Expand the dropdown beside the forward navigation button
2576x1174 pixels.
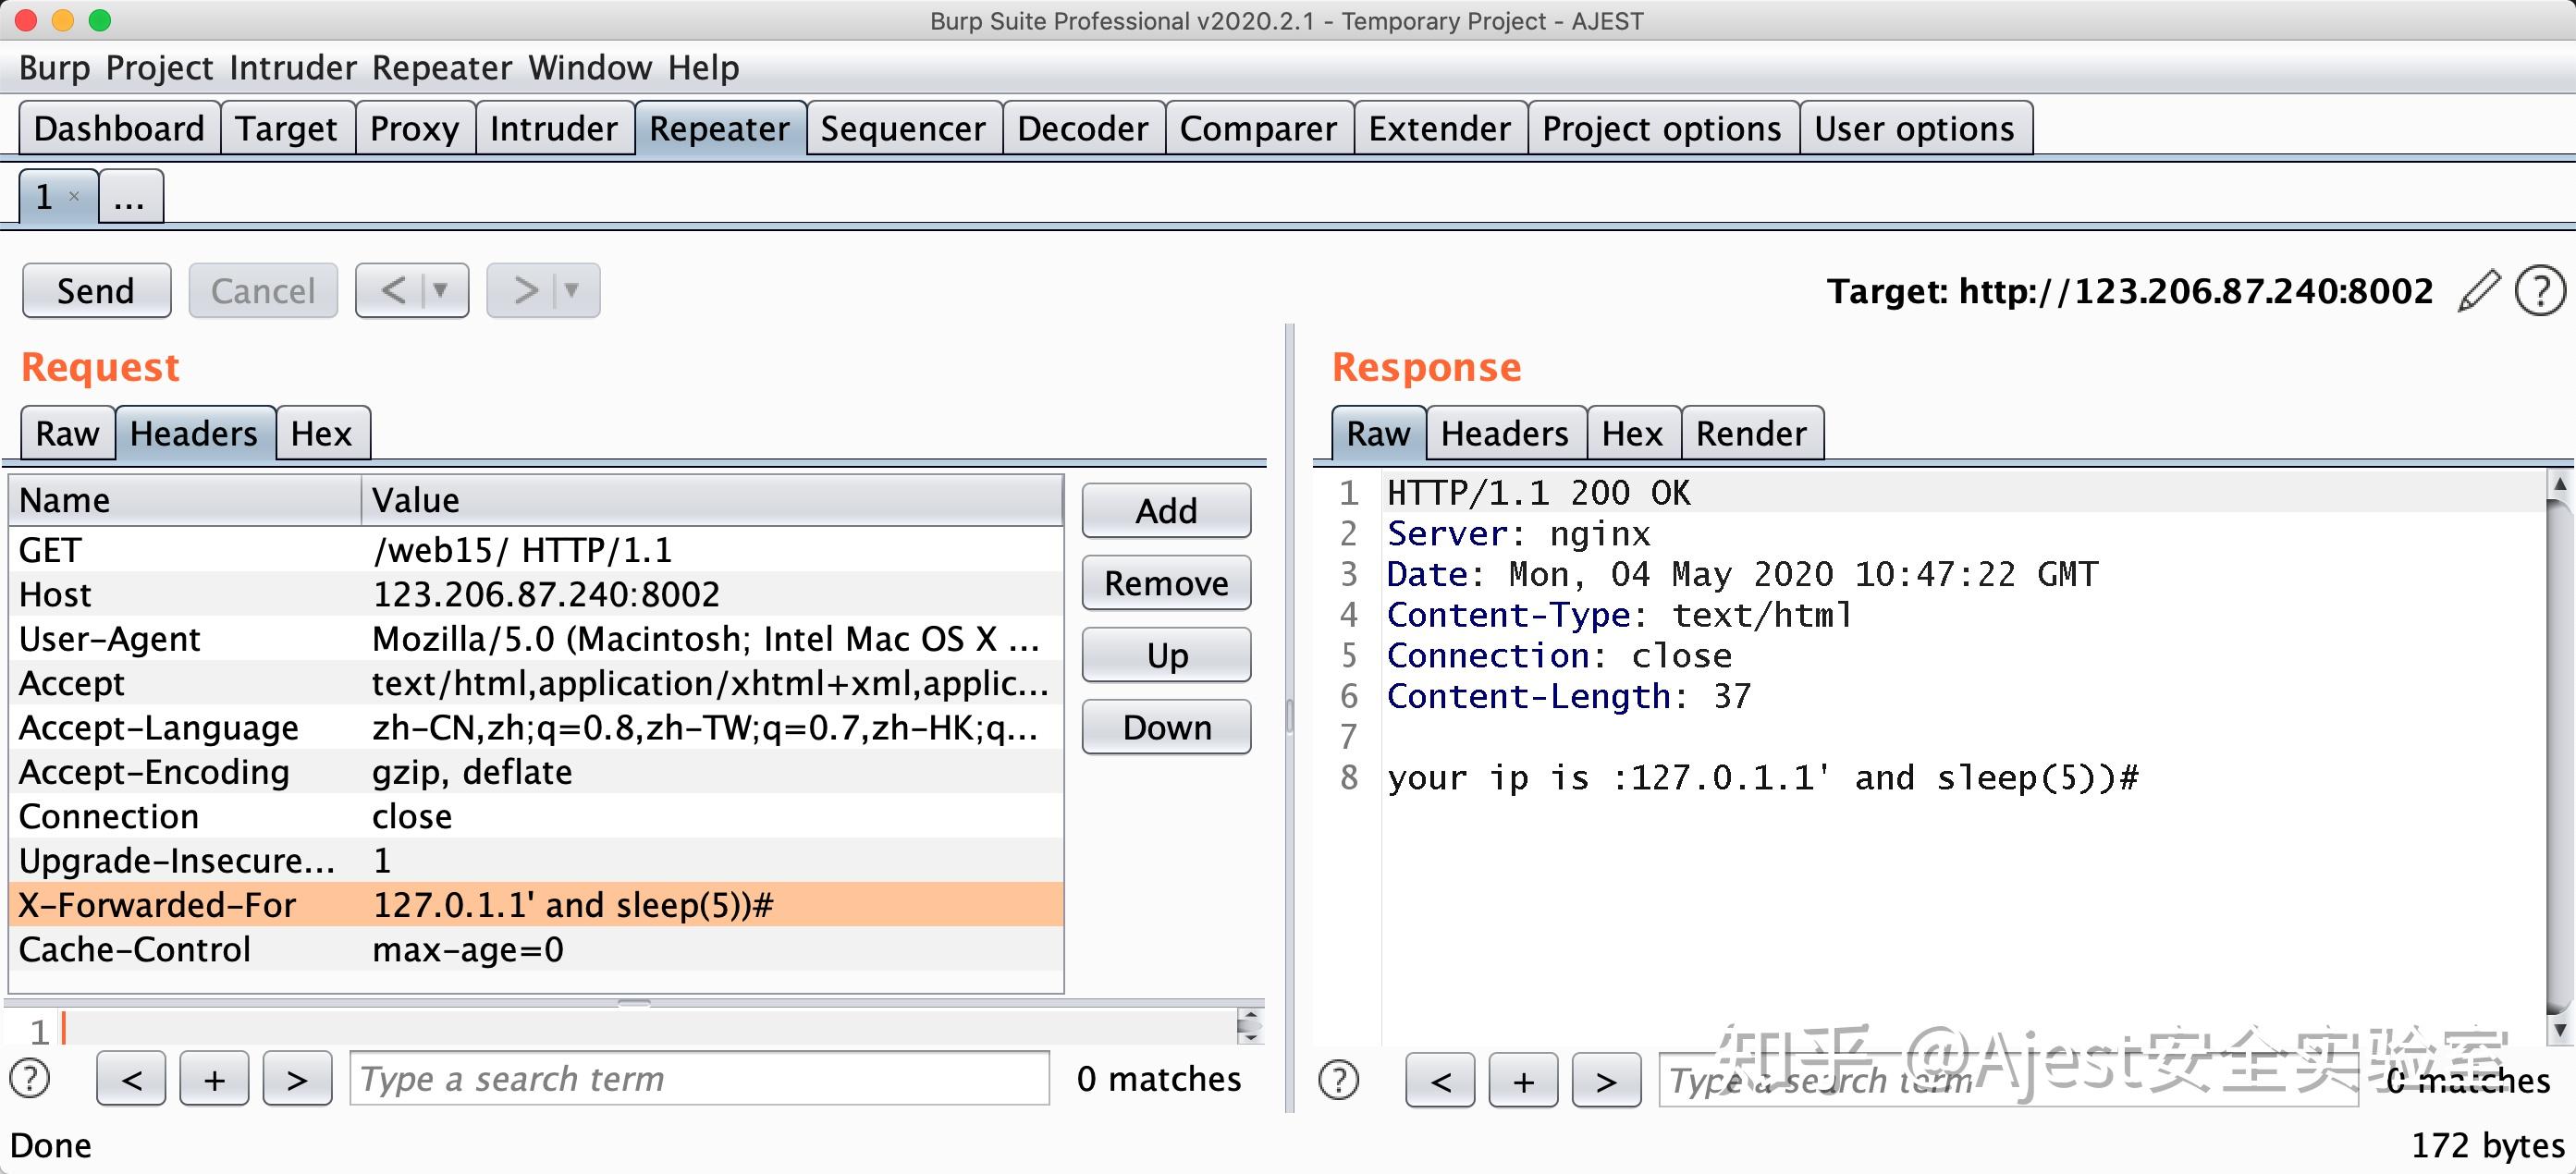point(570,290)
